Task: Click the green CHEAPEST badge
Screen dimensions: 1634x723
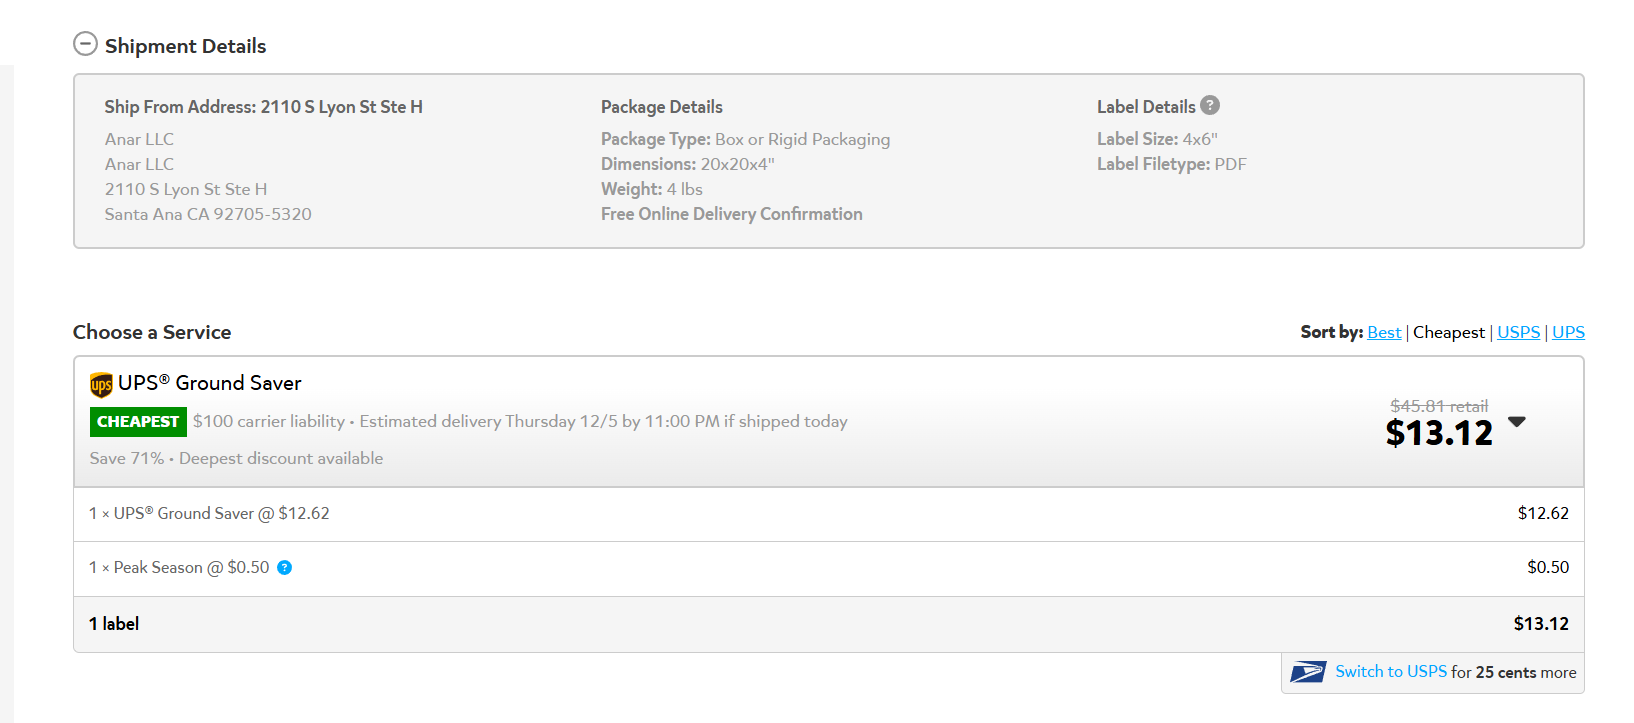Action: [138, 422]
